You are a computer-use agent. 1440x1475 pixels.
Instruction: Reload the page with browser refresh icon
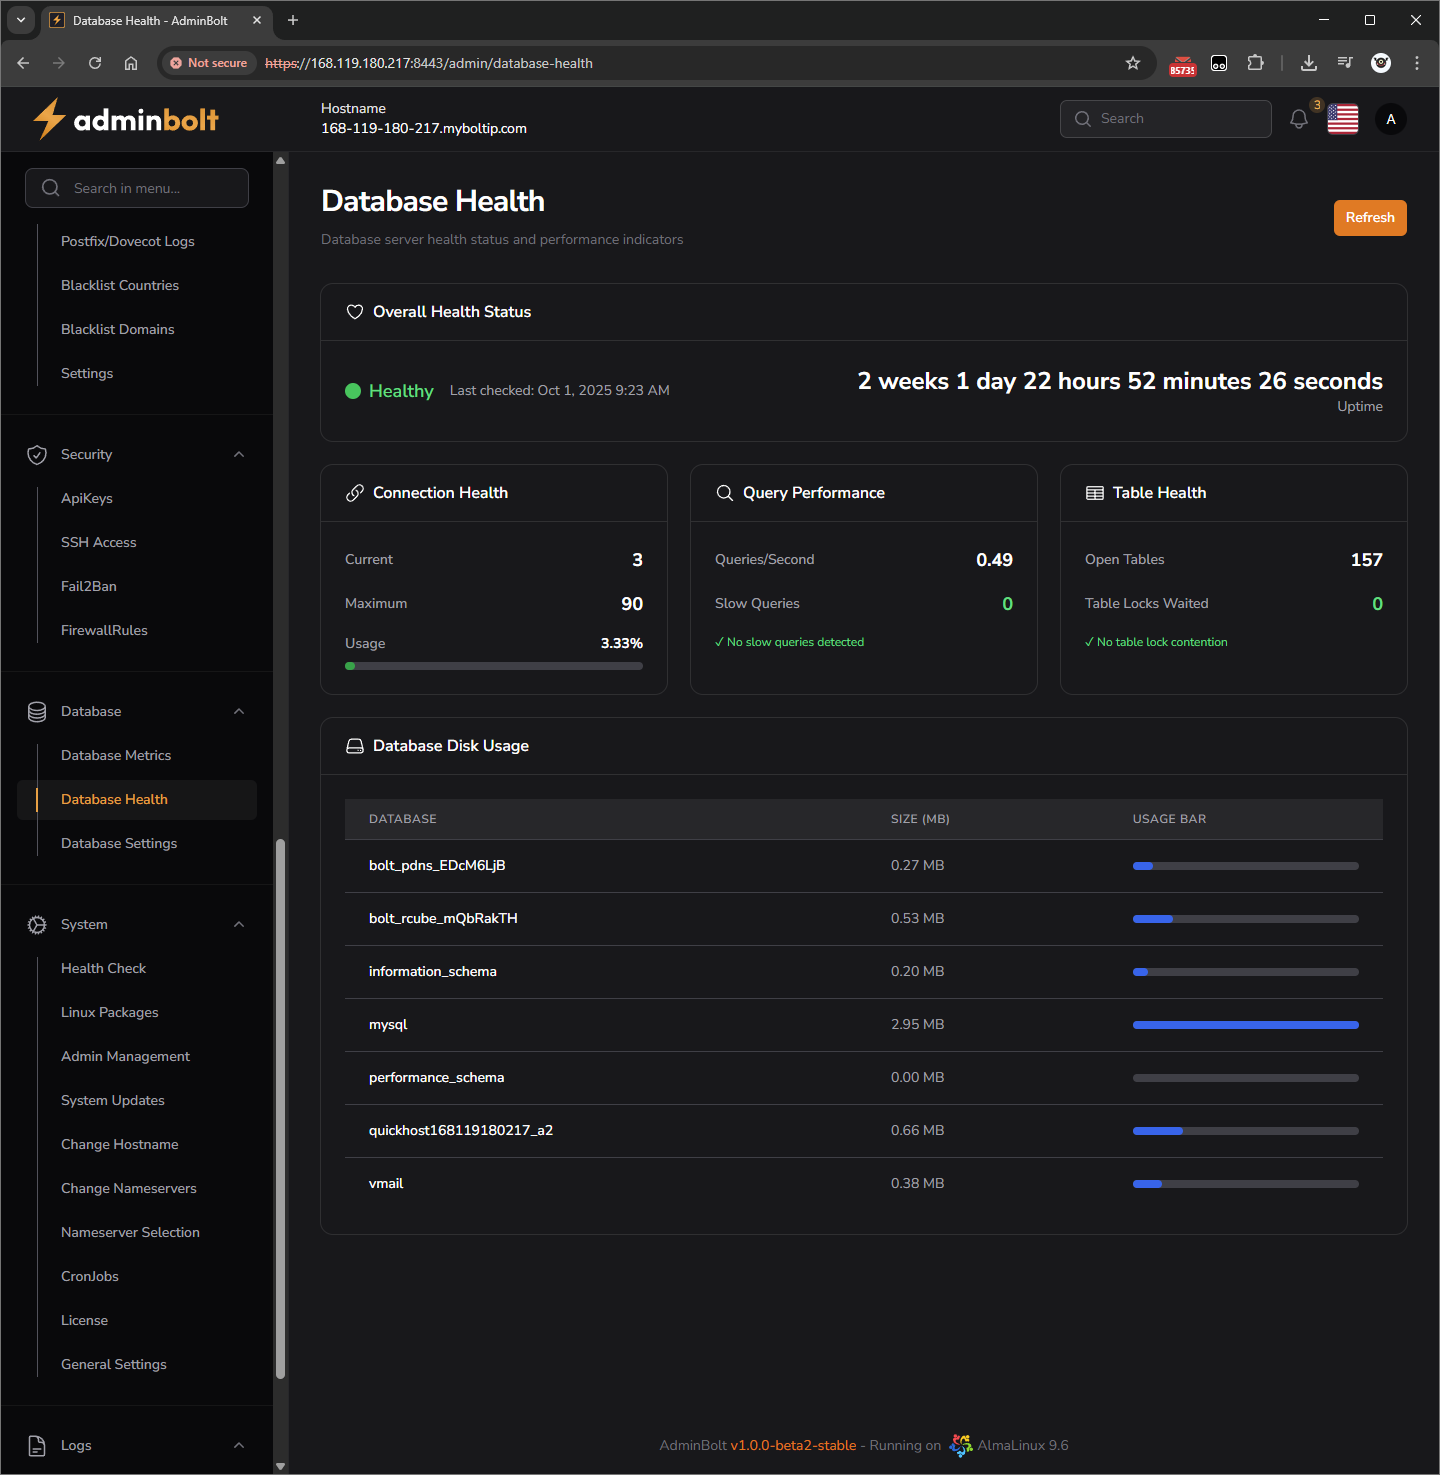pos(95,63)
